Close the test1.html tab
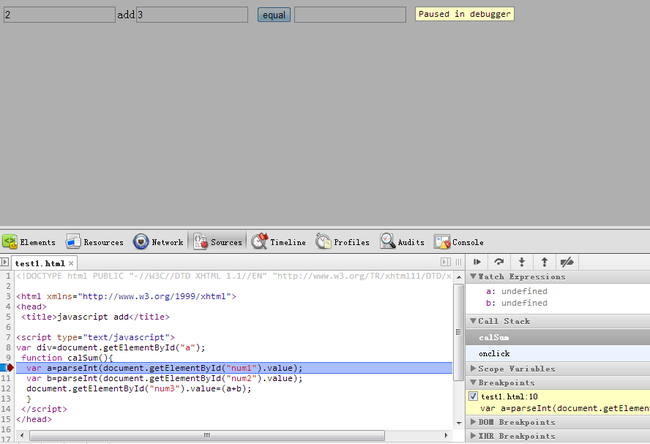Viewport: 650px width, 444px height. coord(71,263)
